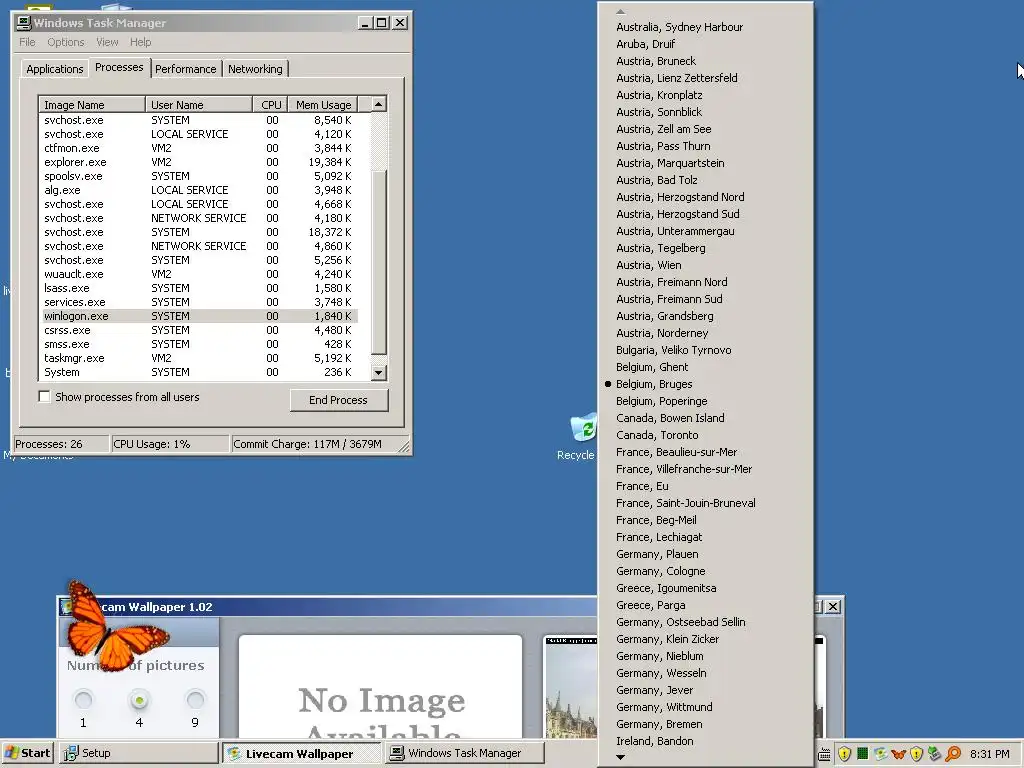Select wuauclt.exe in the process list
This screenshot has height=768, width=1024.
click(198, 274)
